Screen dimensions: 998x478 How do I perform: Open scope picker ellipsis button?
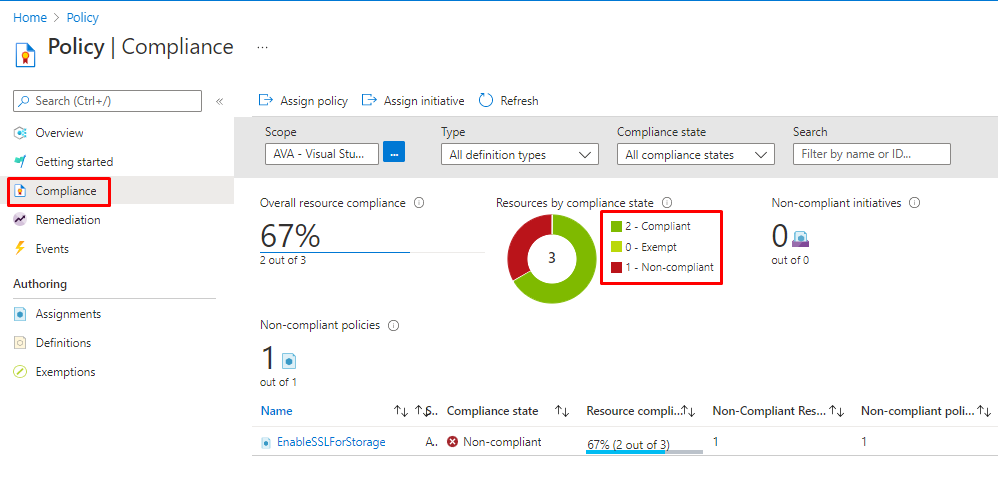tap(394, 153)
